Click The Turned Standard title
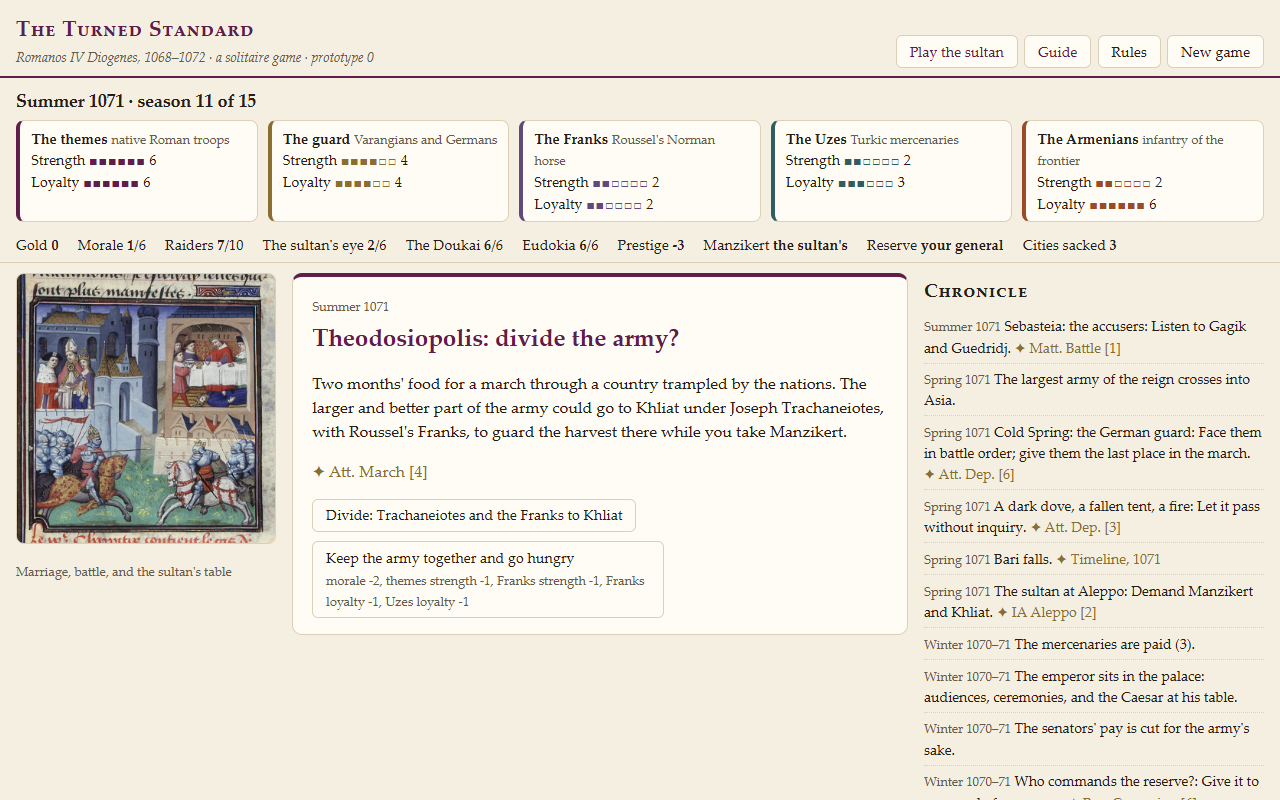1280x800 pixels. pyautogui.click(x=135, y=29)
